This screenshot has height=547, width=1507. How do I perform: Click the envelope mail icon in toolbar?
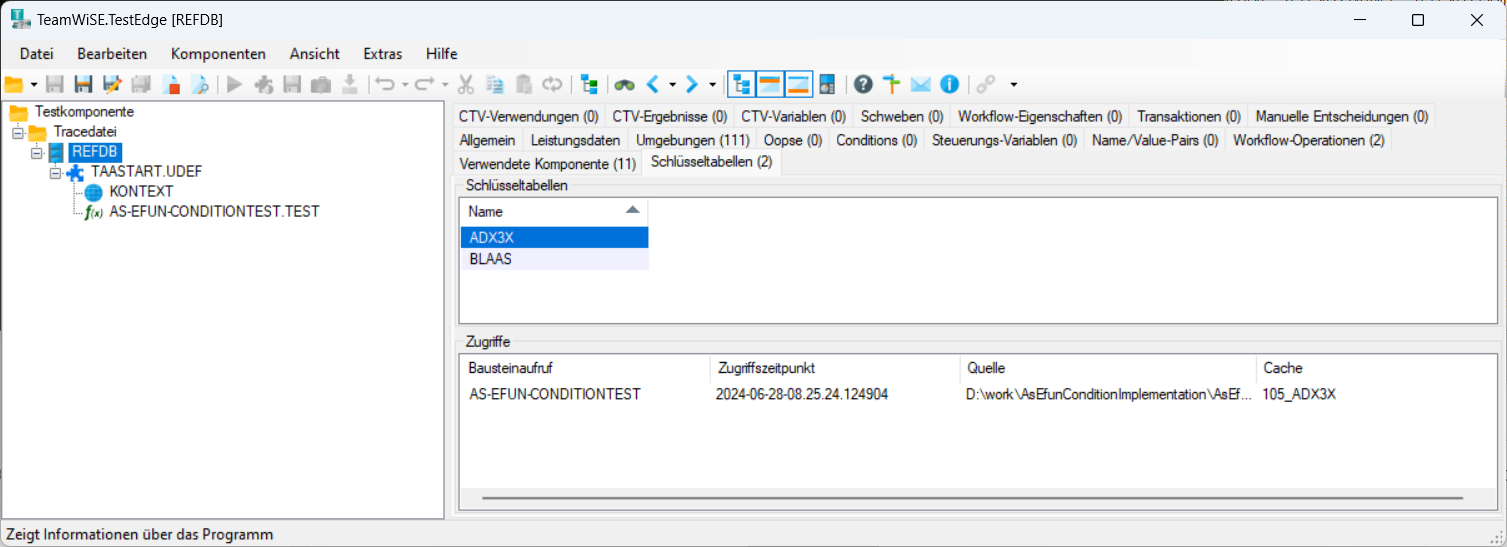click(920, 84)
